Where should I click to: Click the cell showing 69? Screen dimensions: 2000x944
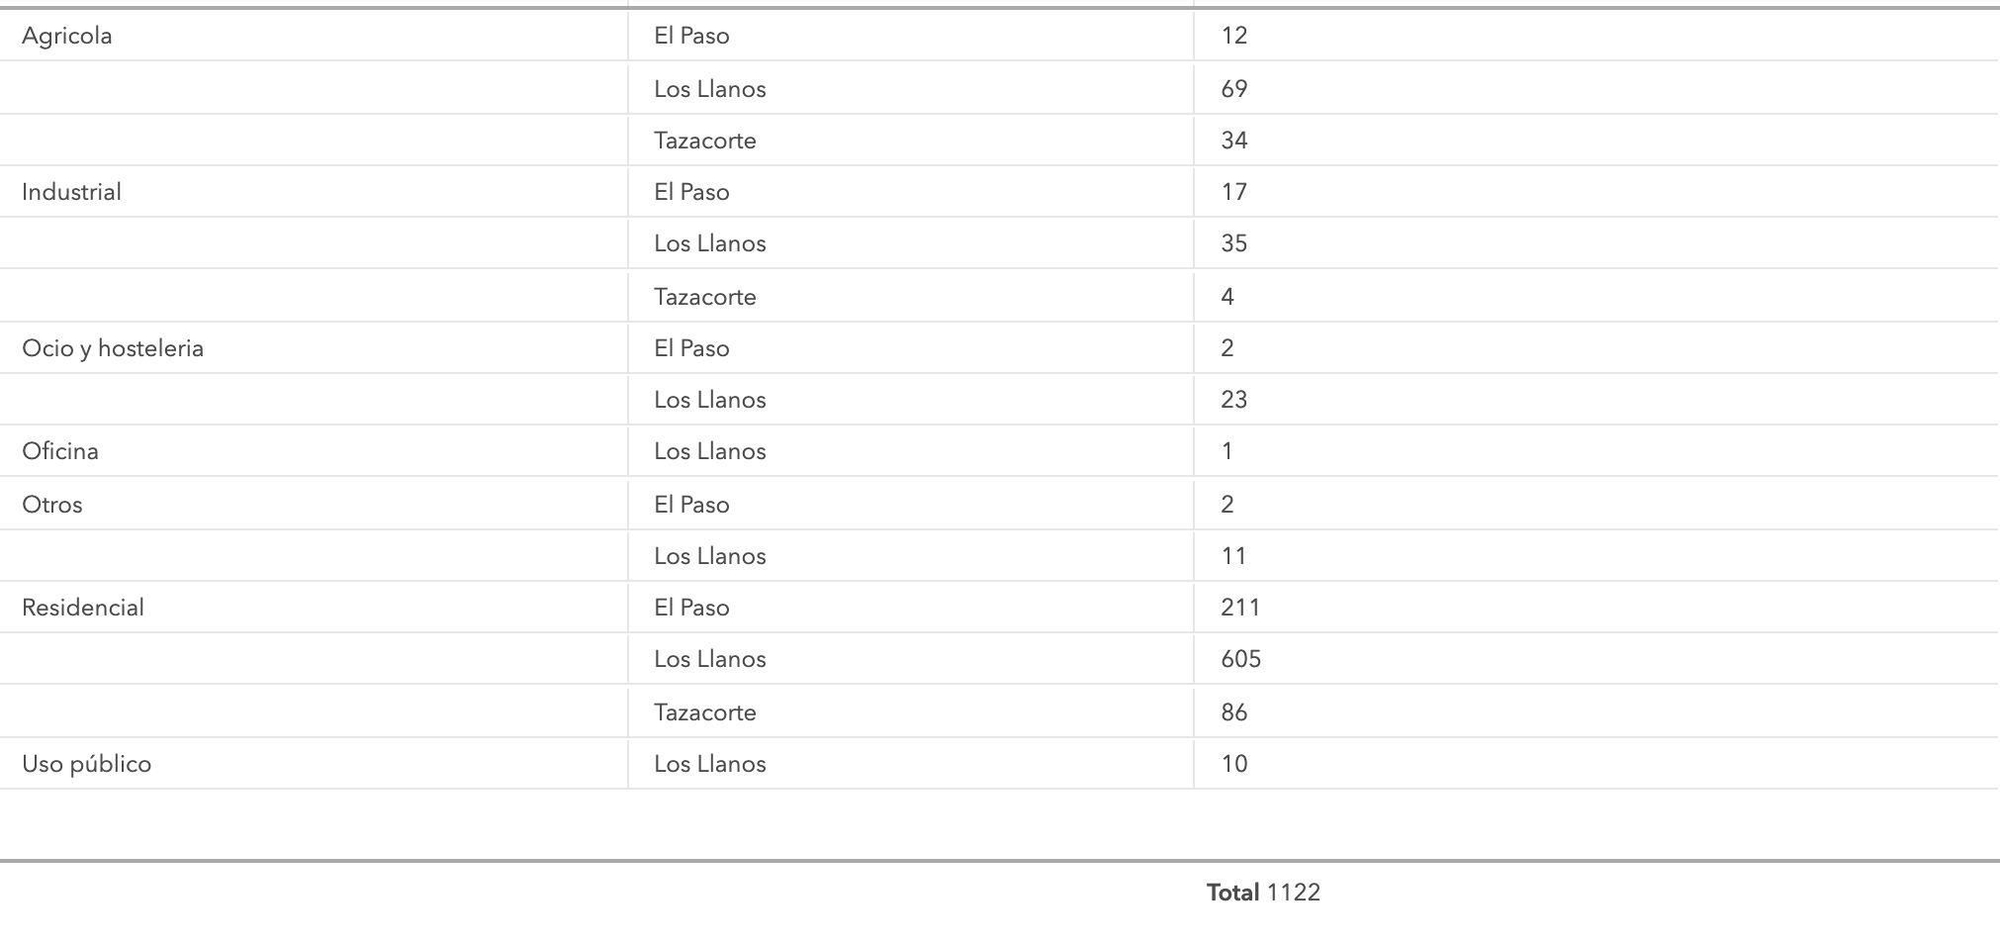pyautogui.click(x=1234, y=89)
